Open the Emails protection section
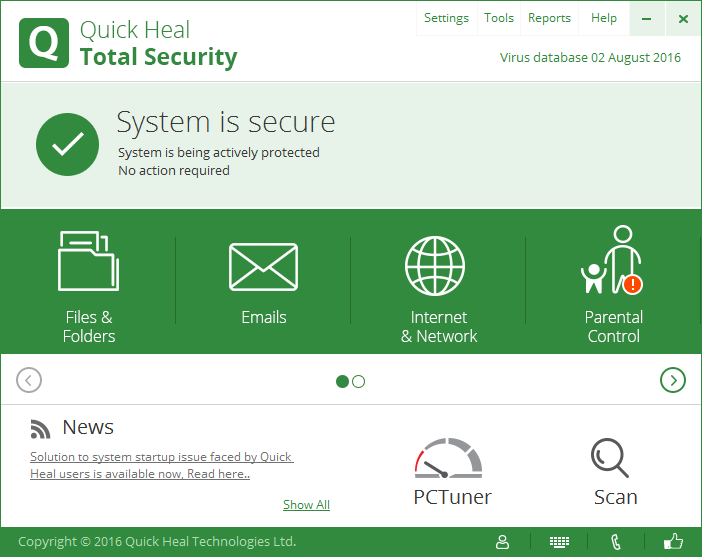 (x=263, y=285)
